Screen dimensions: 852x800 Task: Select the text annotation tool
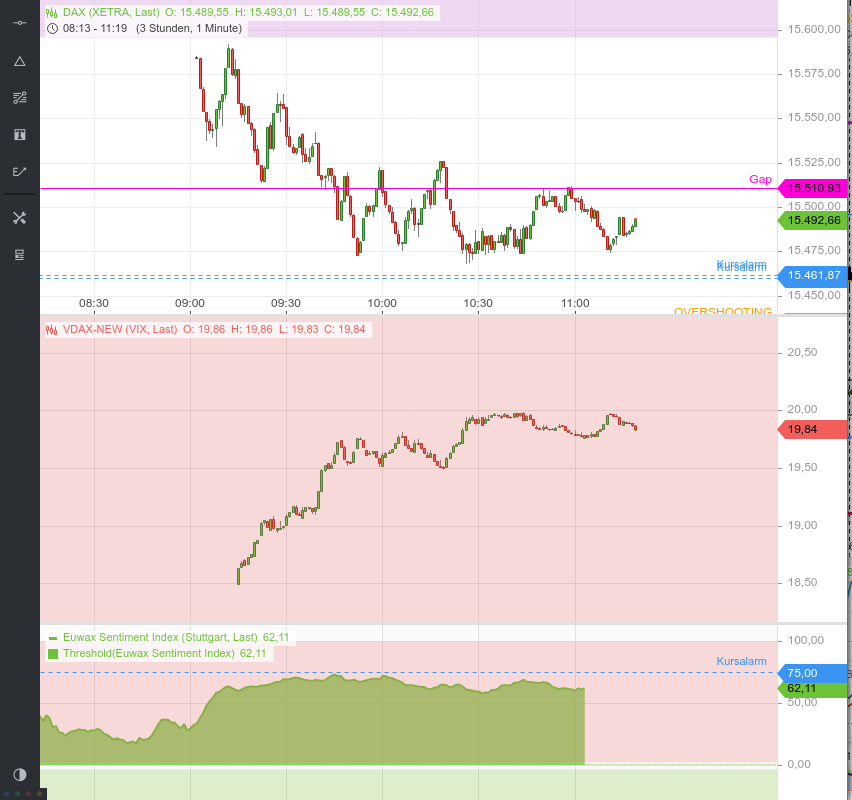(19, 134)
